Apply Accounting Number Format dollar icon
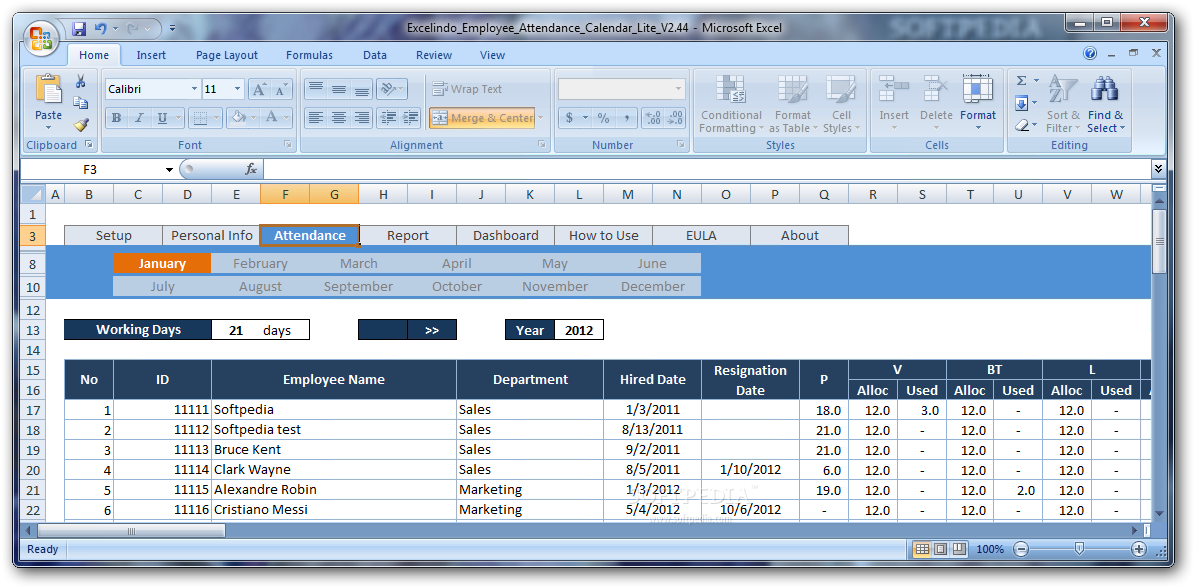The image size is (1195, 588). (569, 118)
